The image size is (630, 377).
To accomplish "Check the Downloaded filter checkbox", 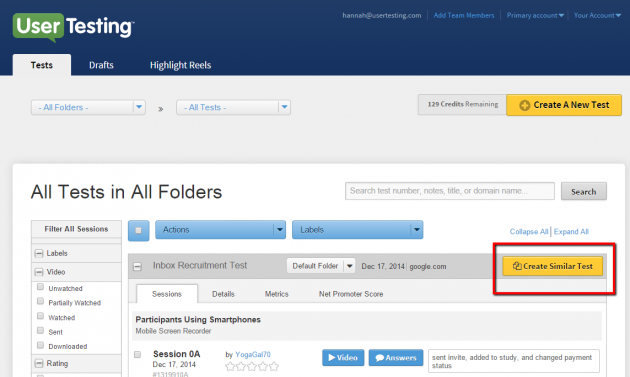I will [x=40, y=345].
